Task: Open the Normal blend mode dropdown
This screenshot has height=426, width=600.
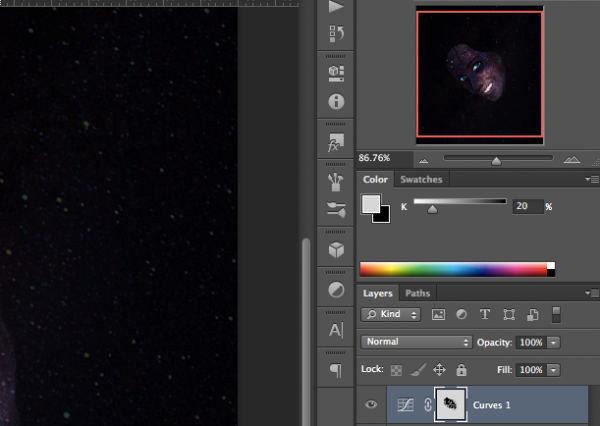Action: tap(416, 342)
